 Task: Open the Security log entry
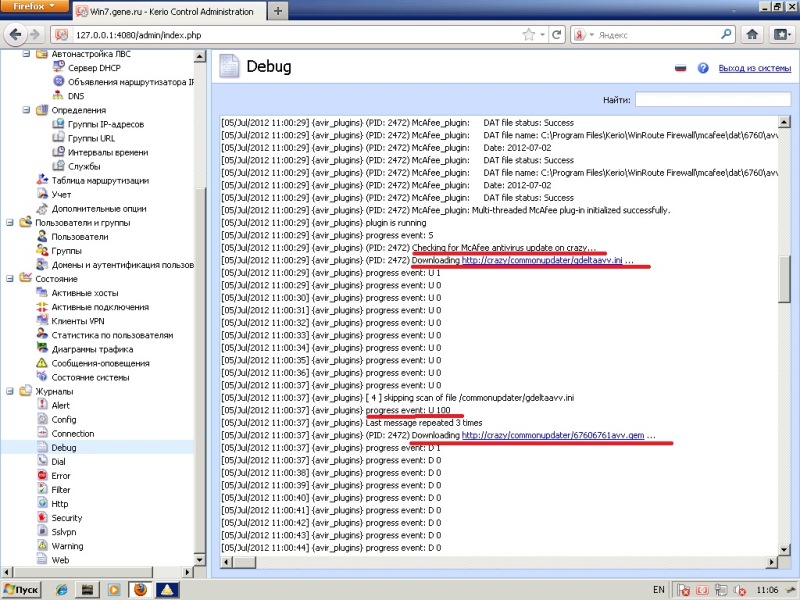click(66, 518)
